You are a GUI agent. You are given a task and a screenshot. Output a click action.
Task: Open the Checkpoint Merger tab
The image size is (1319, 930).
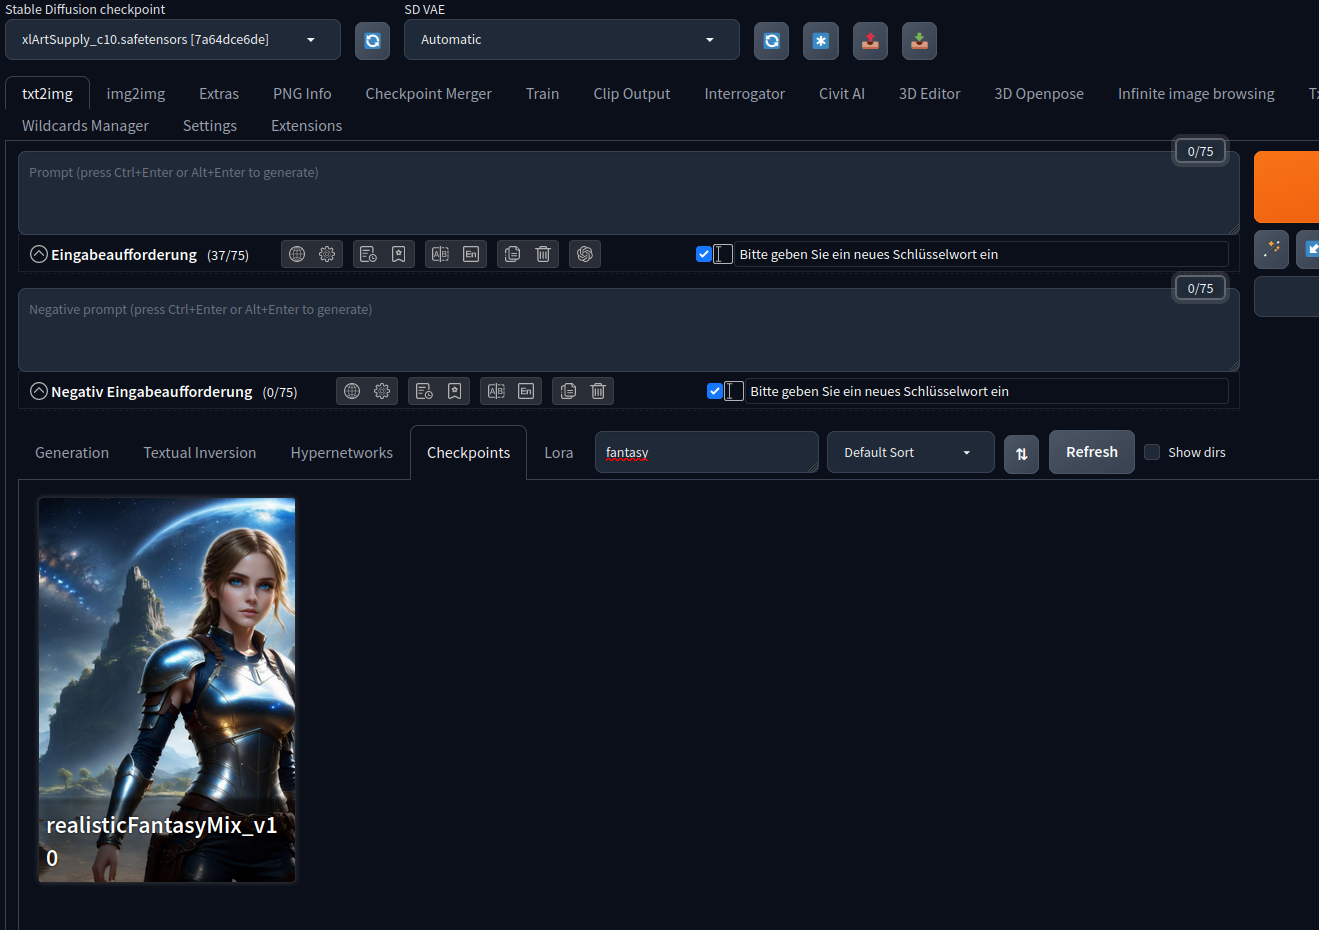(428, 93)
